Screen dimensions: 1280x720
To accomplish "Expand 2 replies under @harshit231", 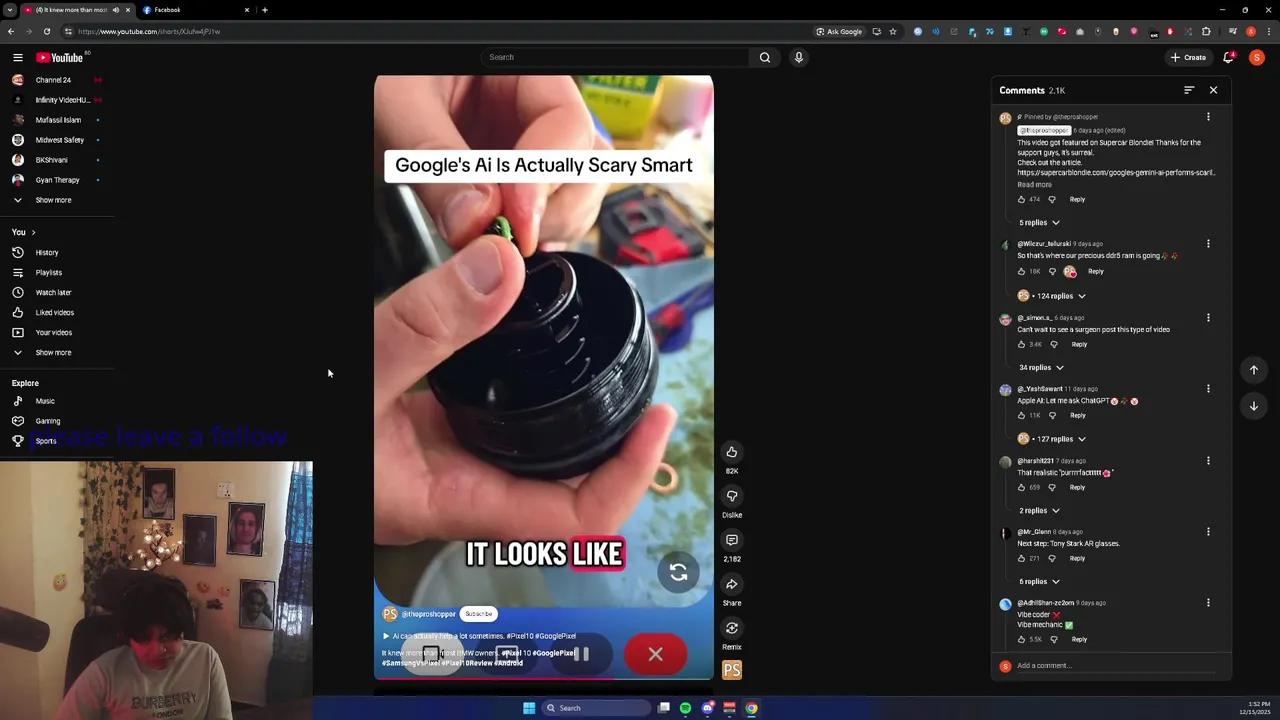I will pyautogui.click(x=1038, y=511).
